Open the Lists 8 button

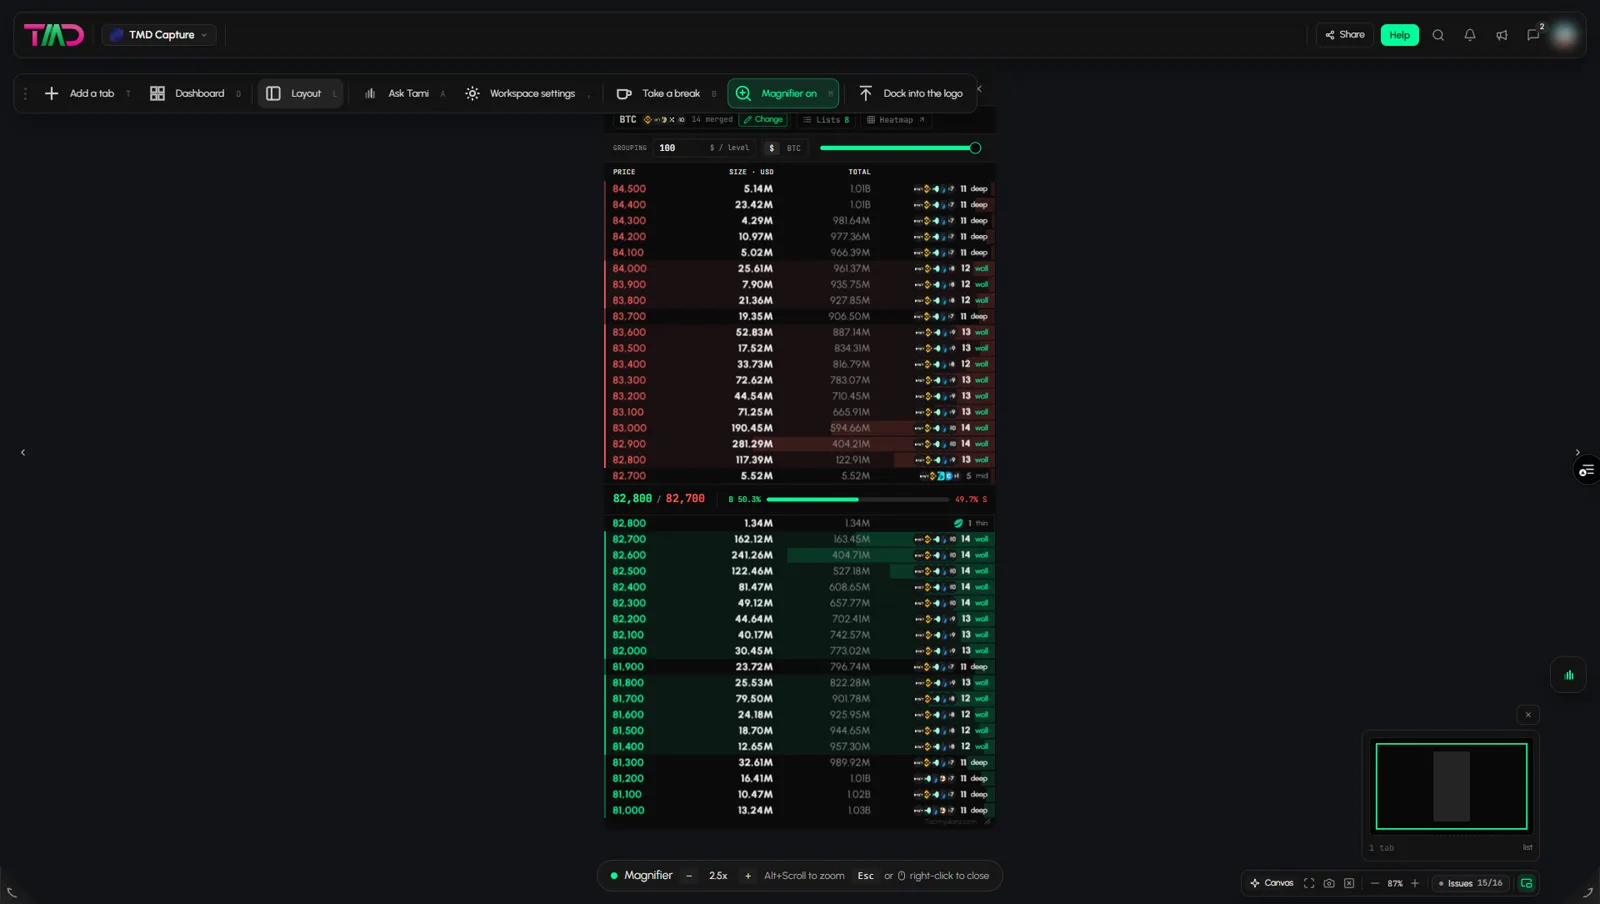(x=826, y=120)
